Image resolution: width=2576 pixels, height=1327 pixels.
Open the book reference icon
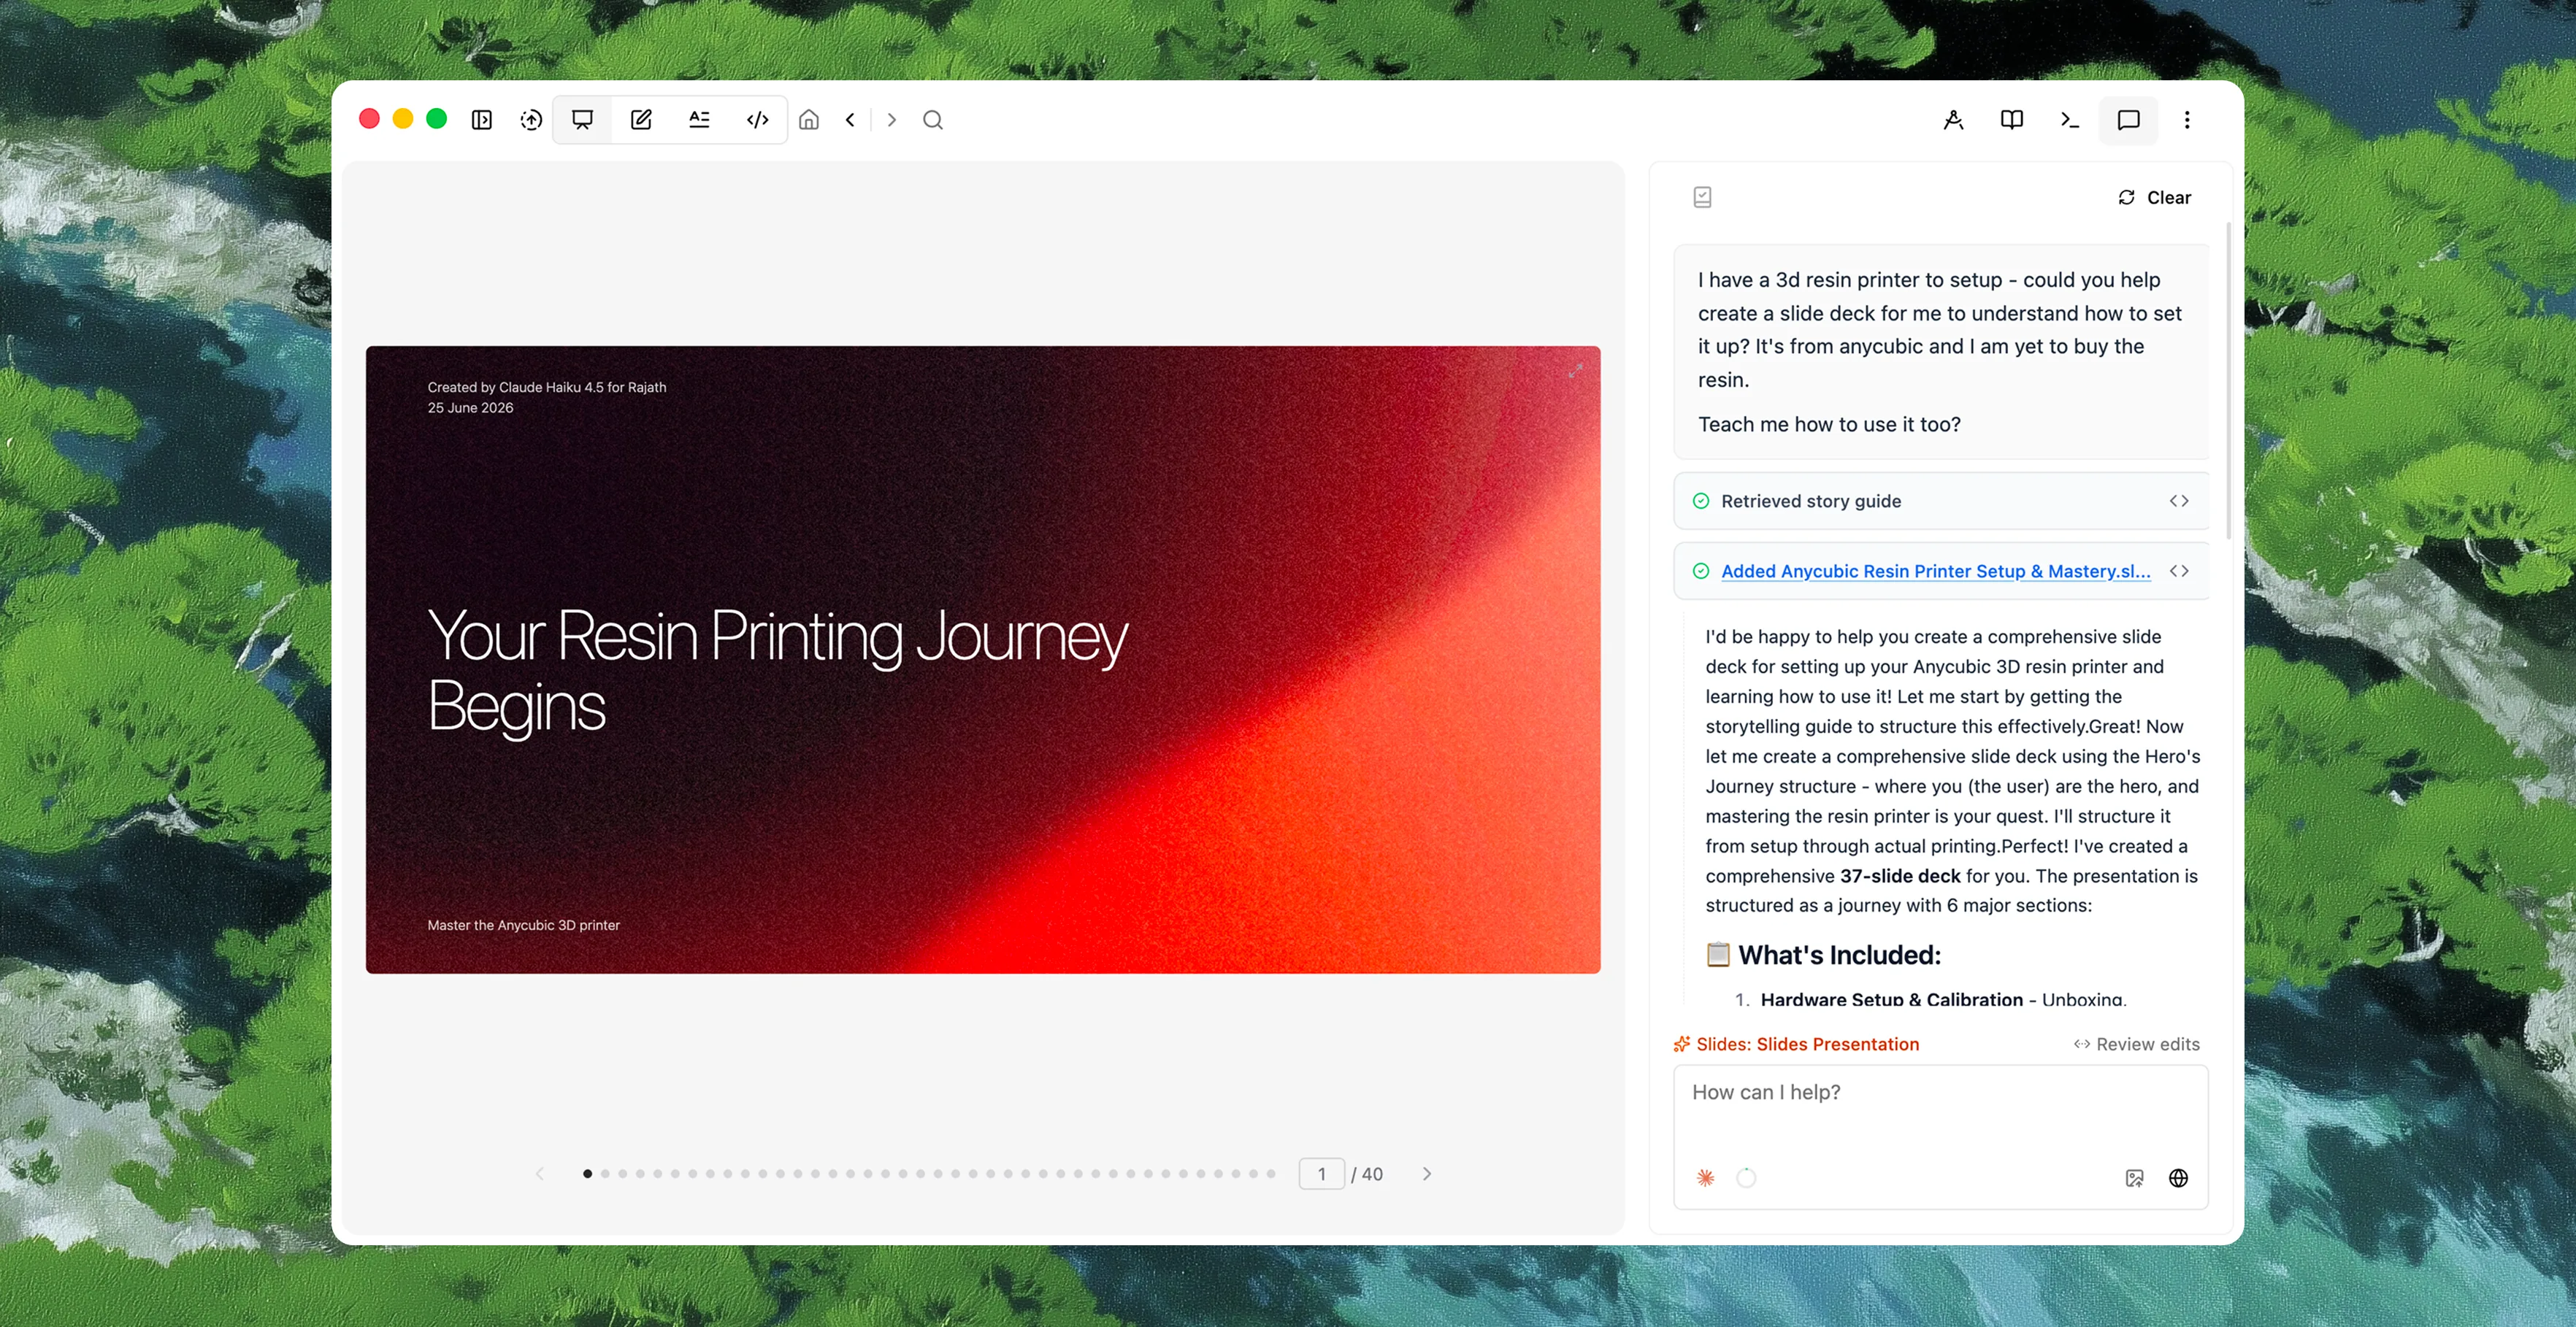[x=2012, y=120]
